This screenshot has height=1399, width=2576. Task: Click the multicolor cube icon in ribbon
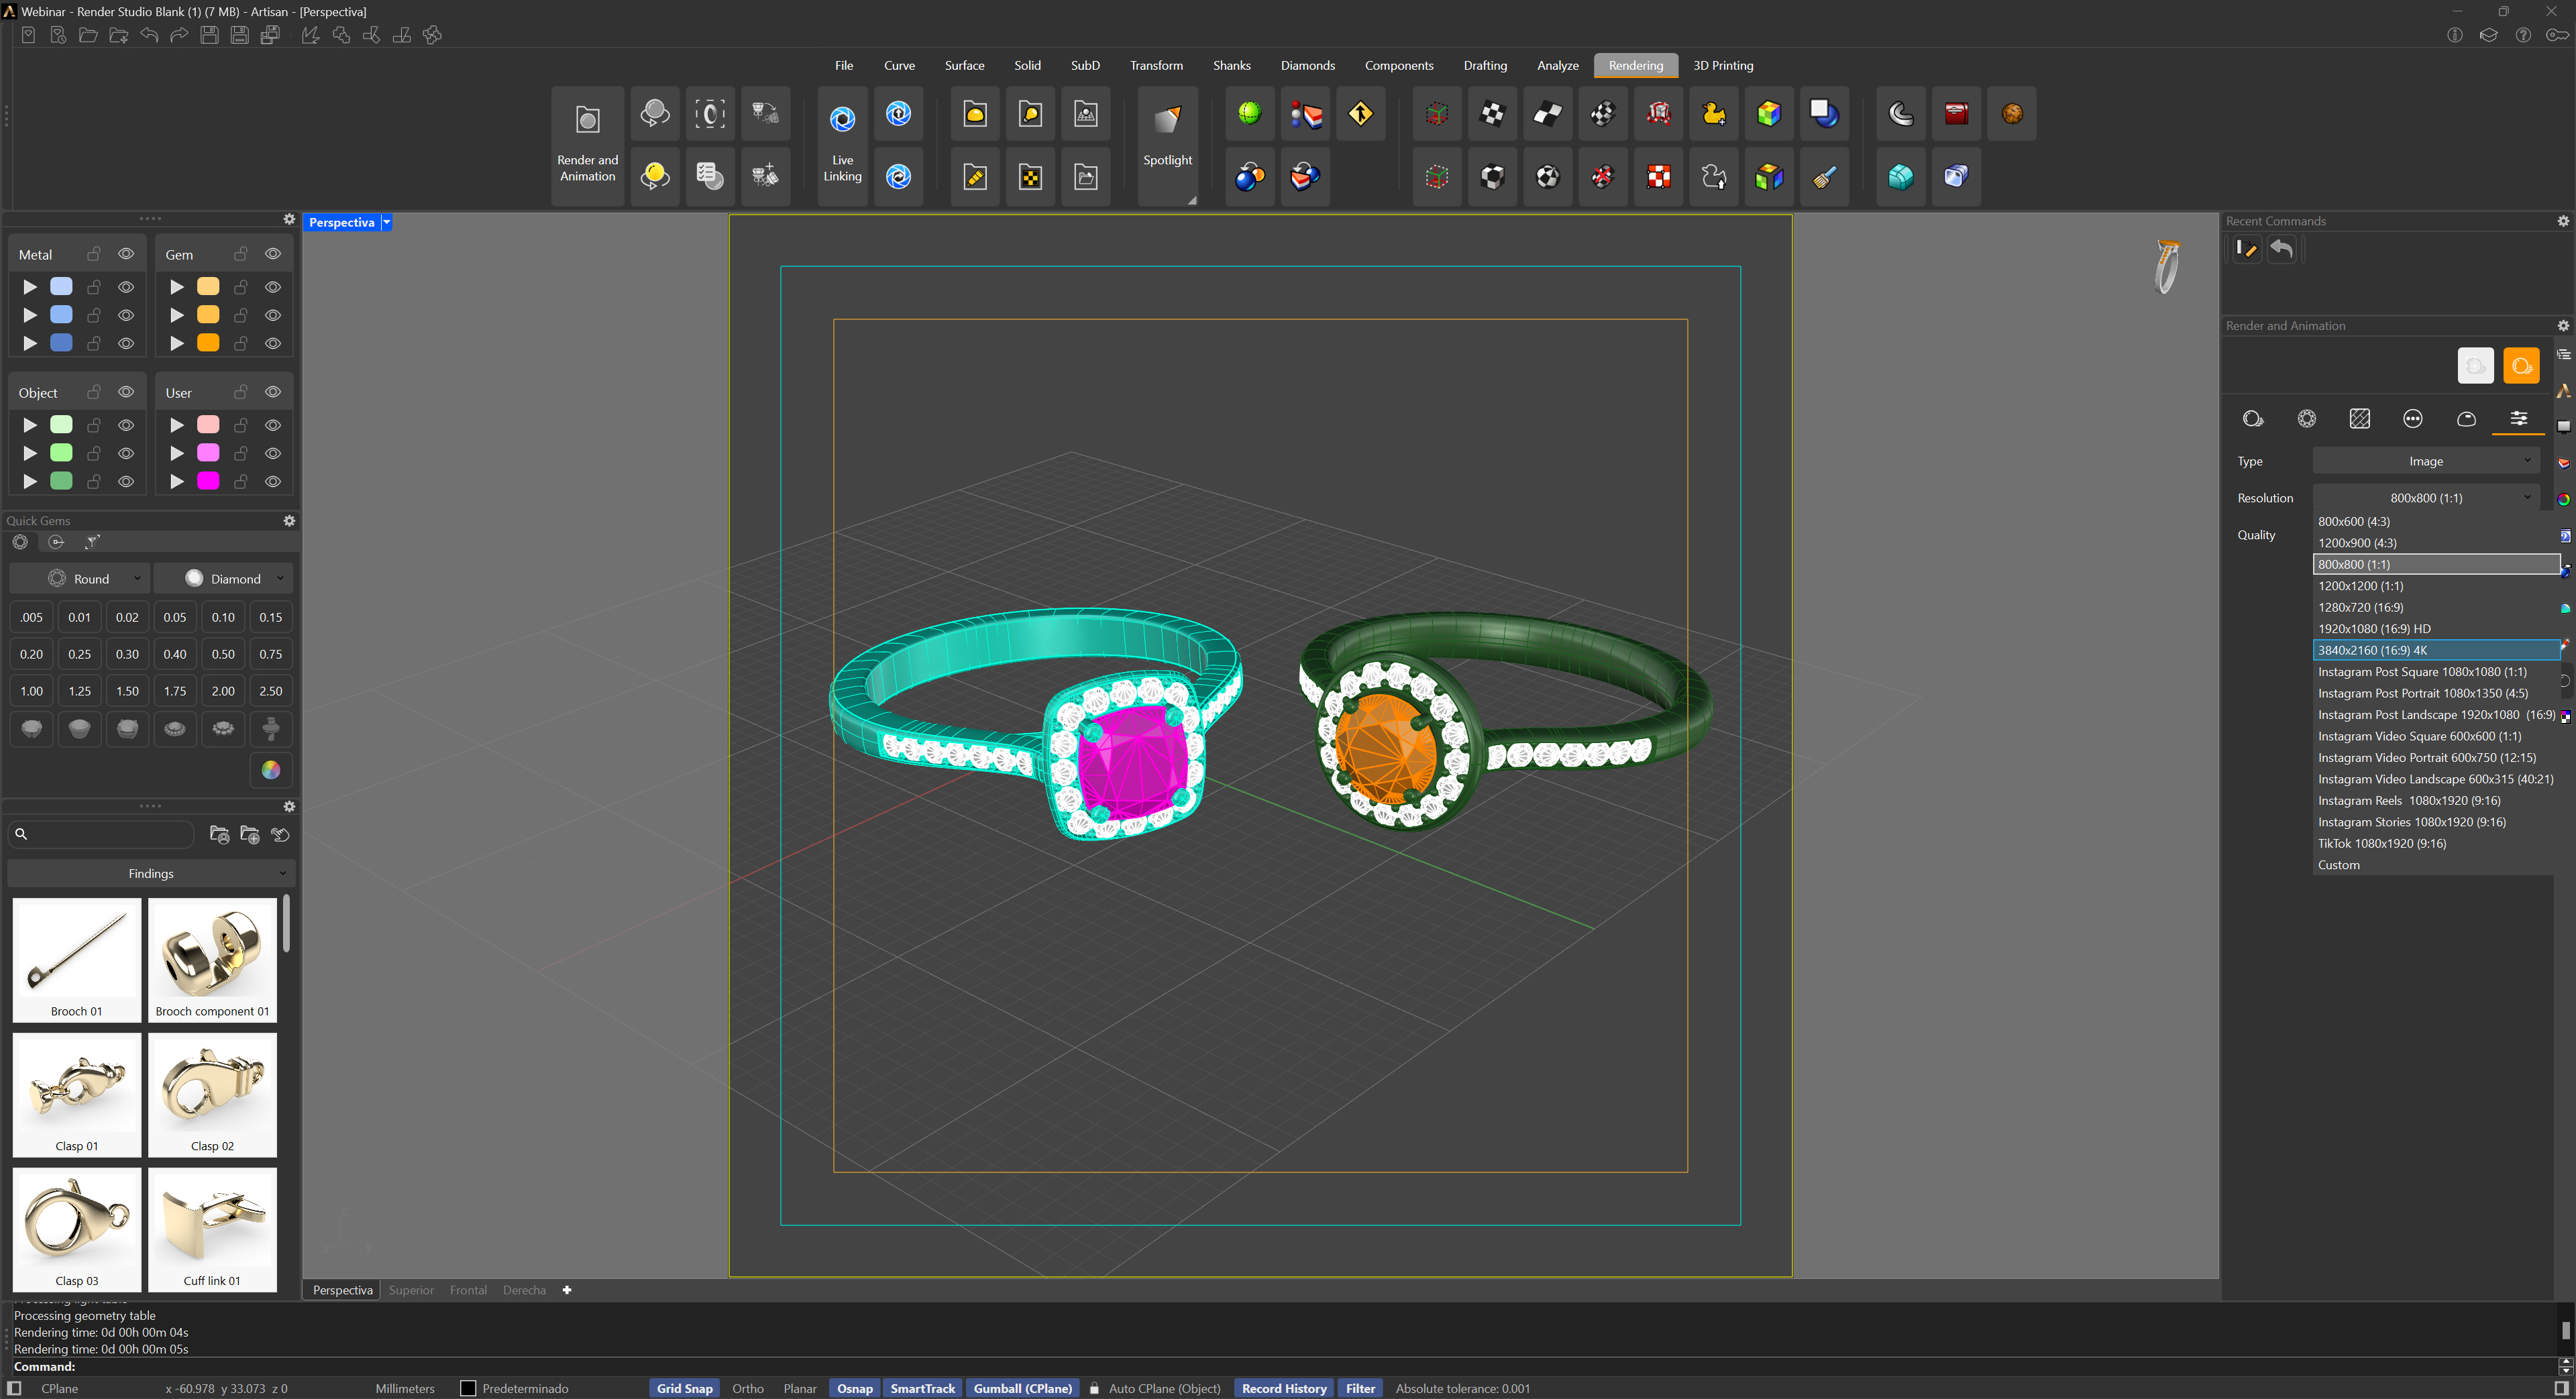point(1768,114)
